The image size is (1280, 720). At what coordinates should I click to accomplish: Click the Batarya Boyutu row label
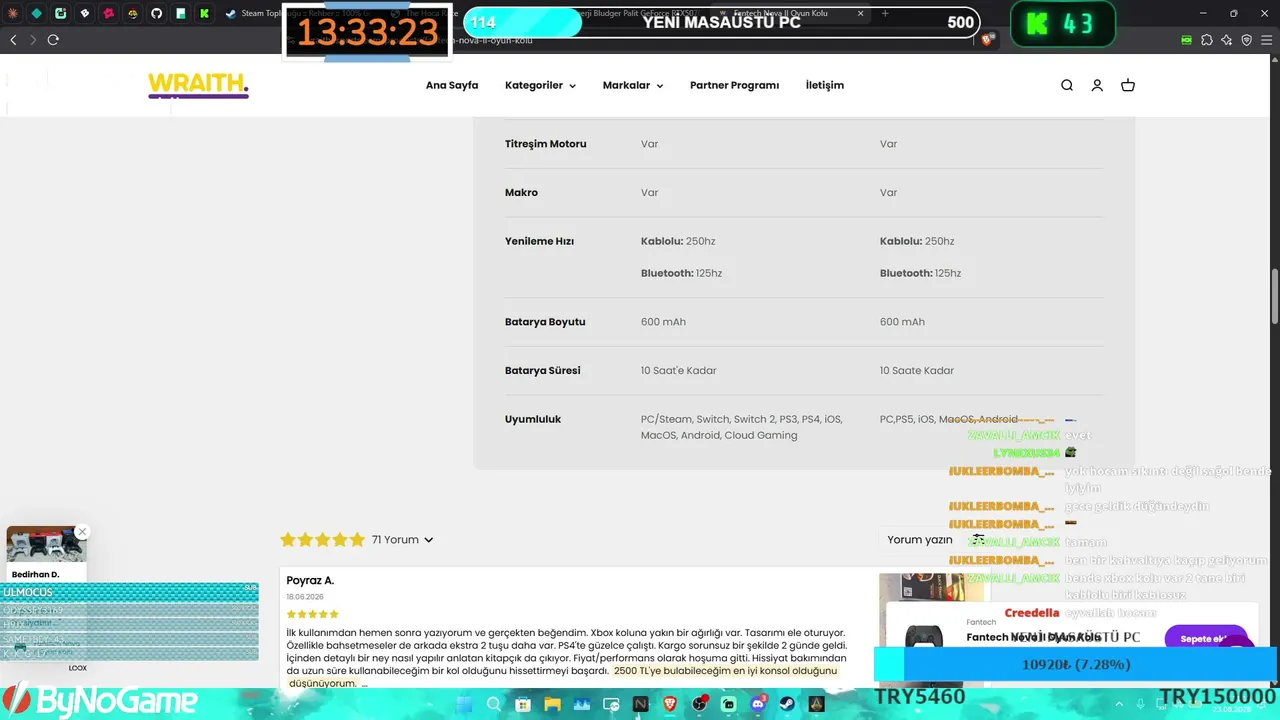click(545, 322)
